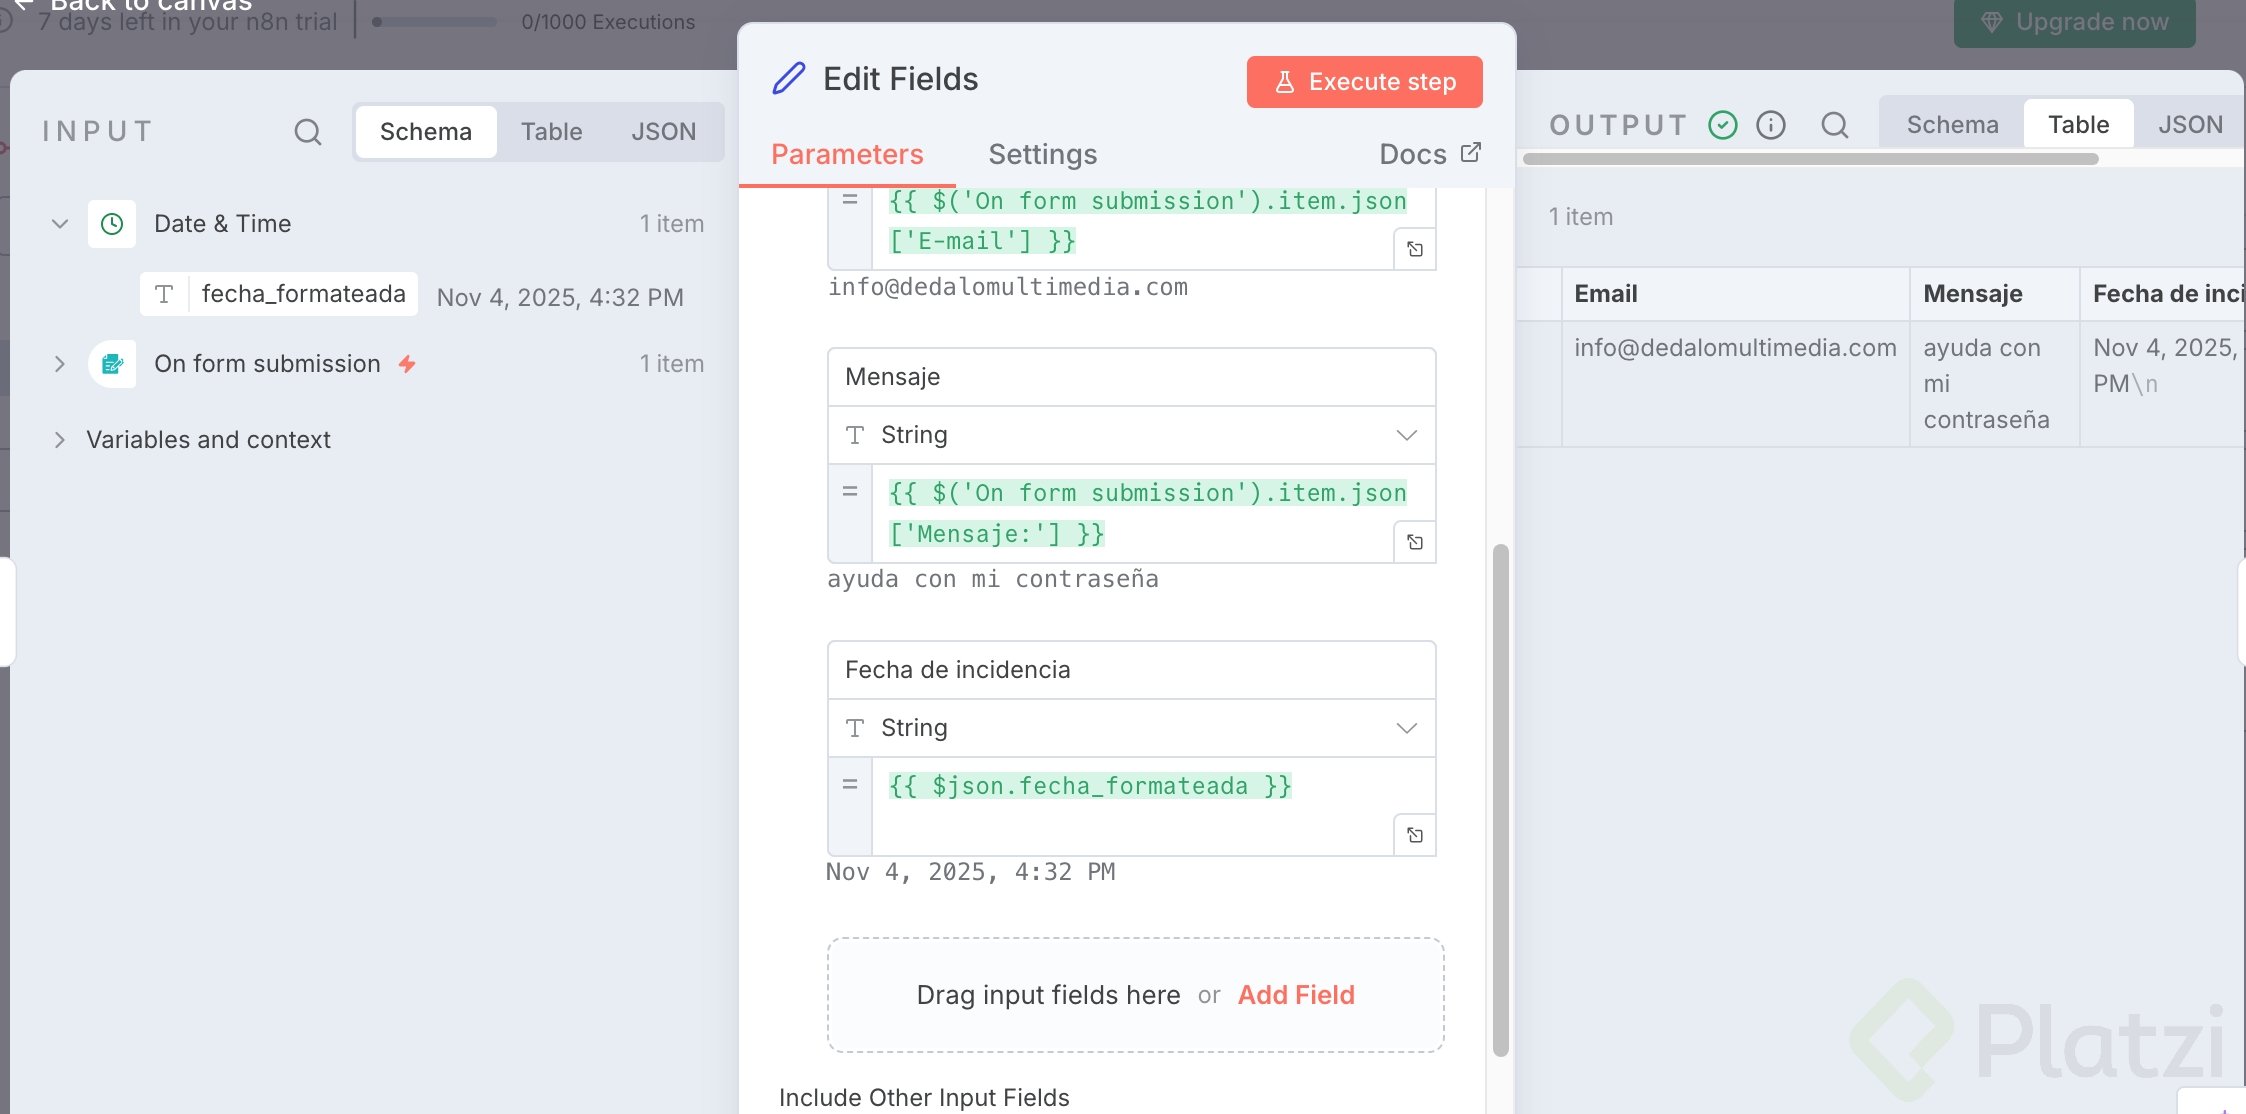Screen dimensions: 2246x1114
Task: Click the Date & Time clock icon
Action: tap(112, 224)
